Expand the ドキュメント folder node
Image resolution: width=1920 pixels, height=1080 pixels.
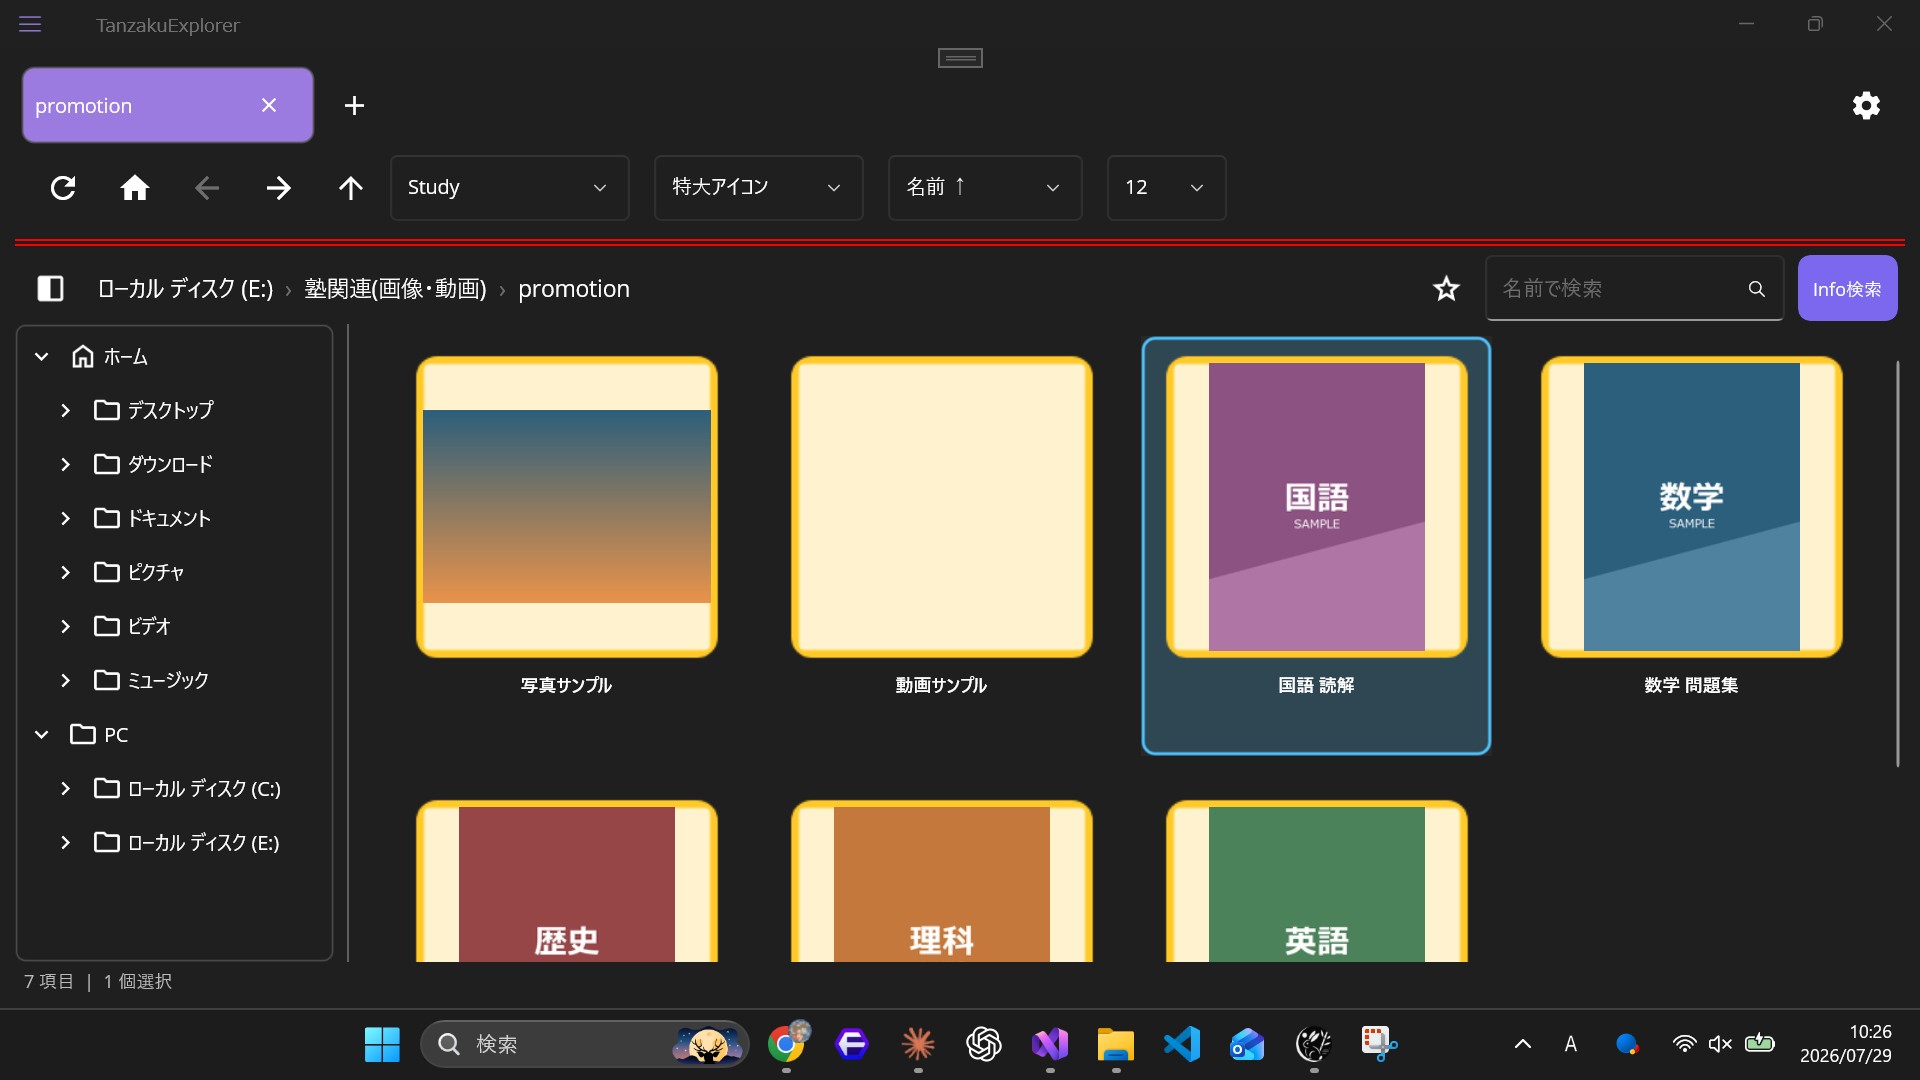(x=66, y=518)
